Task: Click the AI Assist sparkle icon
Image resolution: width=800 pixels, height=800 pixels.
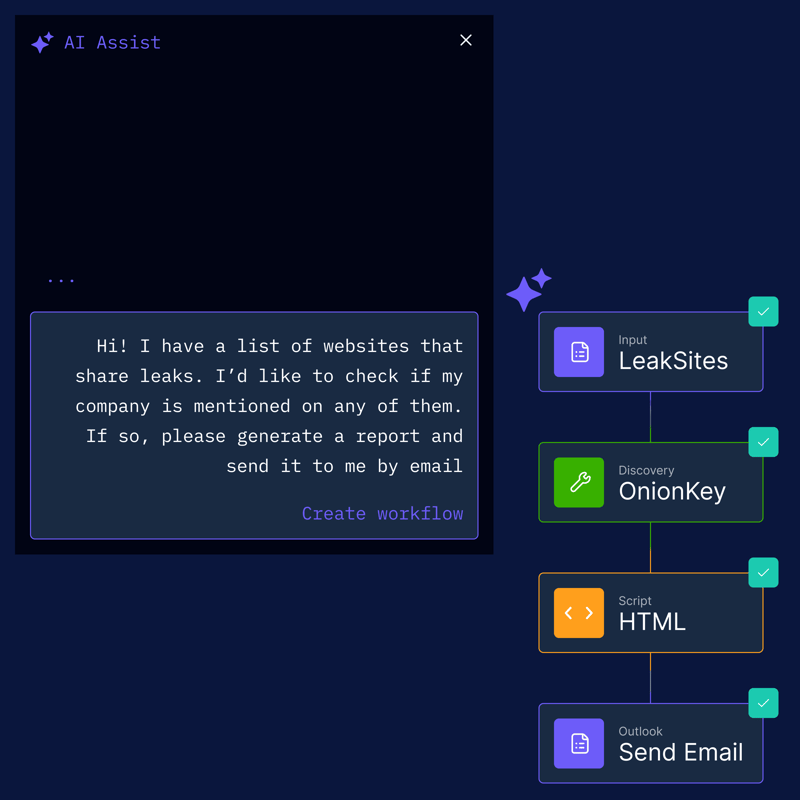Action: point(42,42)
